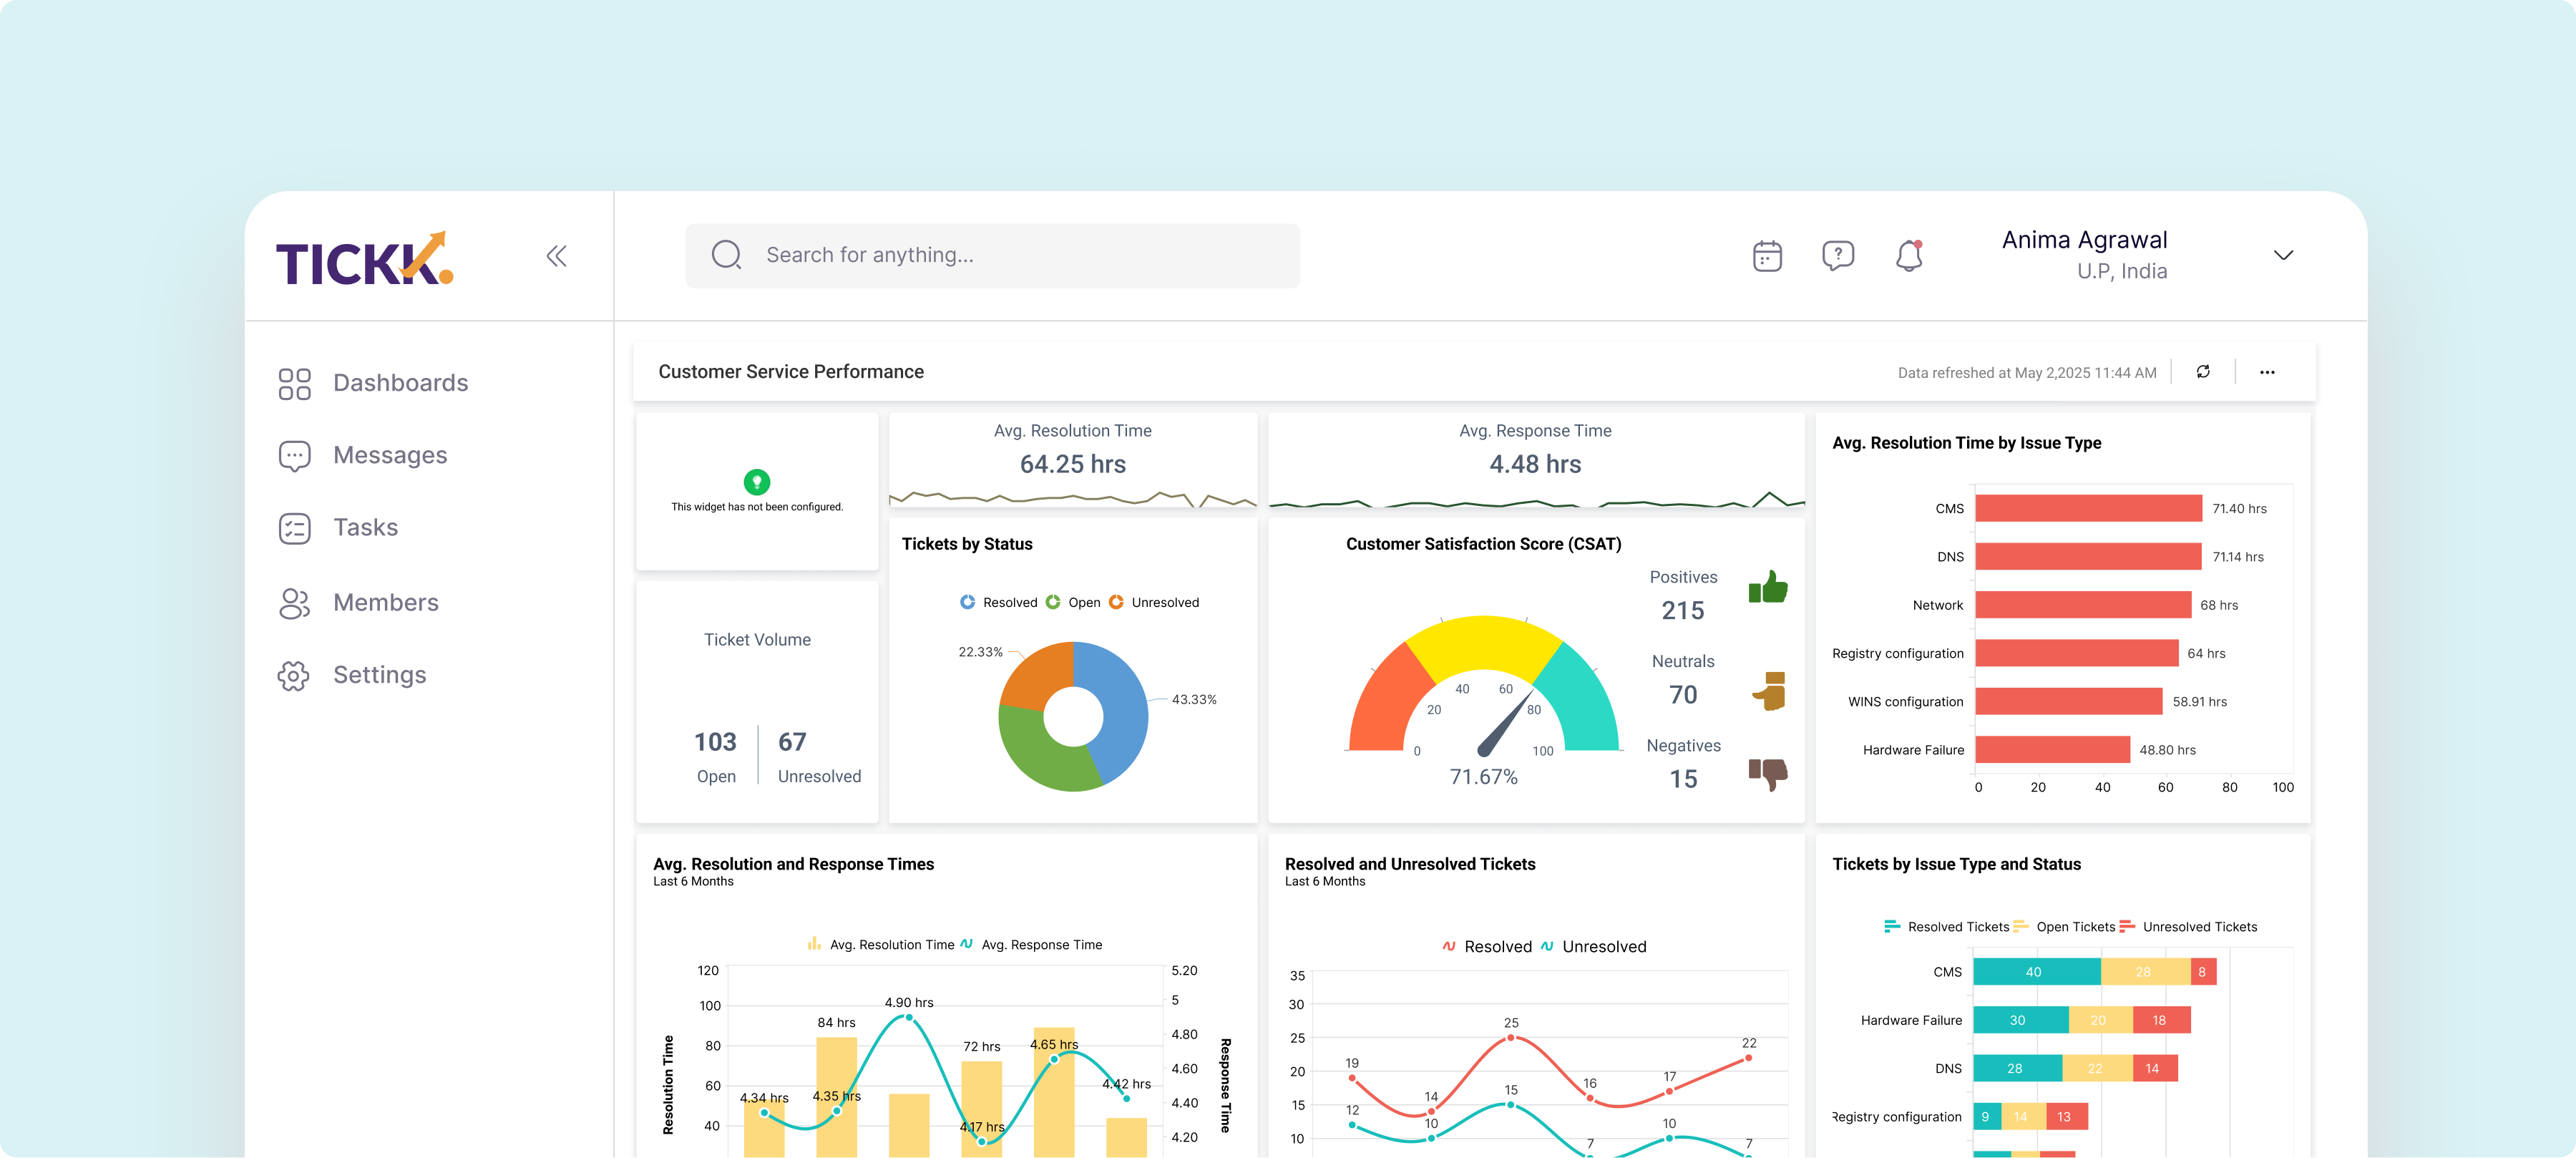Screen dimensions: 2576x1158
Task: Open Messages menu item
Action: 362,456
